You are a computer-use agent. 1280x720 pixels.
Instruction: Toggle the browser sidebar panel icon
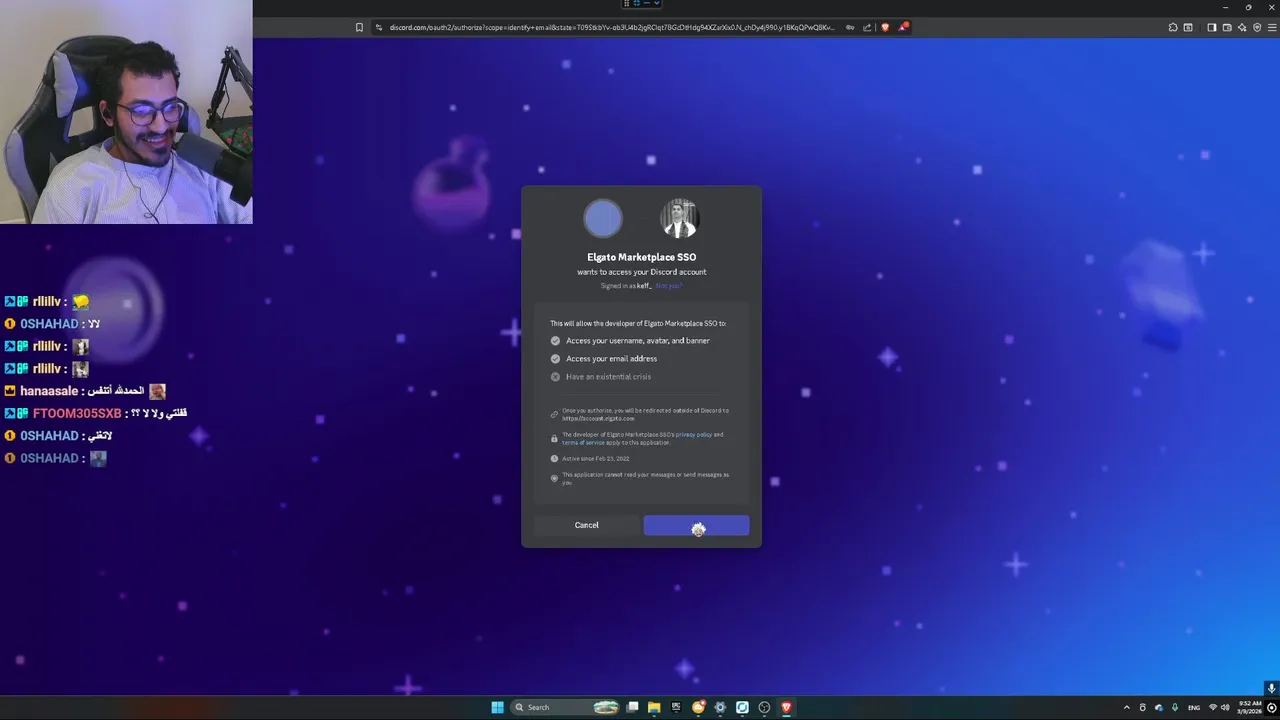pyautogui.click(x=1211, y=27)
